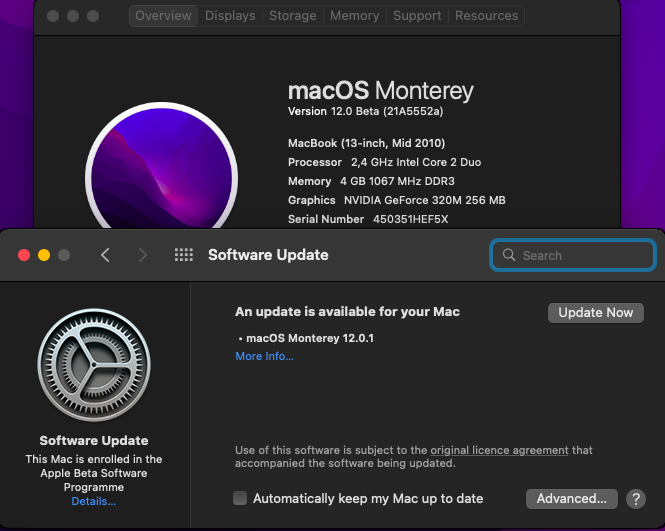Viewport: 665px width, 531px height.
Task: Go forward in System Preferences
Action: [x=142, y=255]
